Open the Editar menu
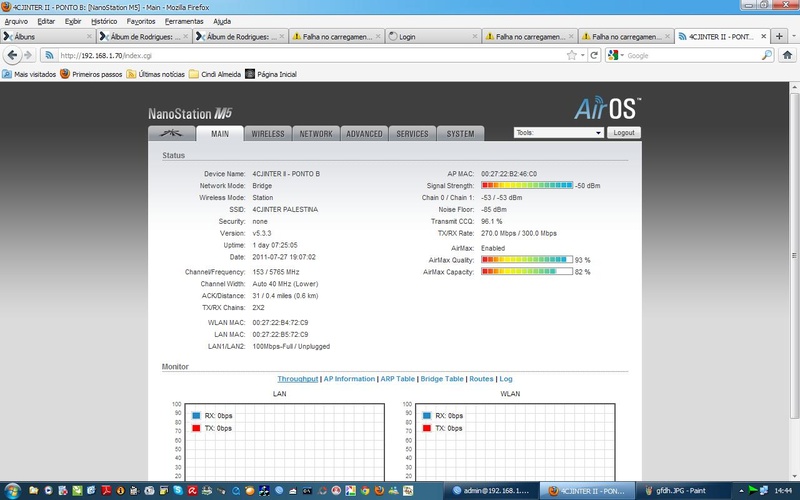Viewport: 800px width, 500px height. [46, 21]
